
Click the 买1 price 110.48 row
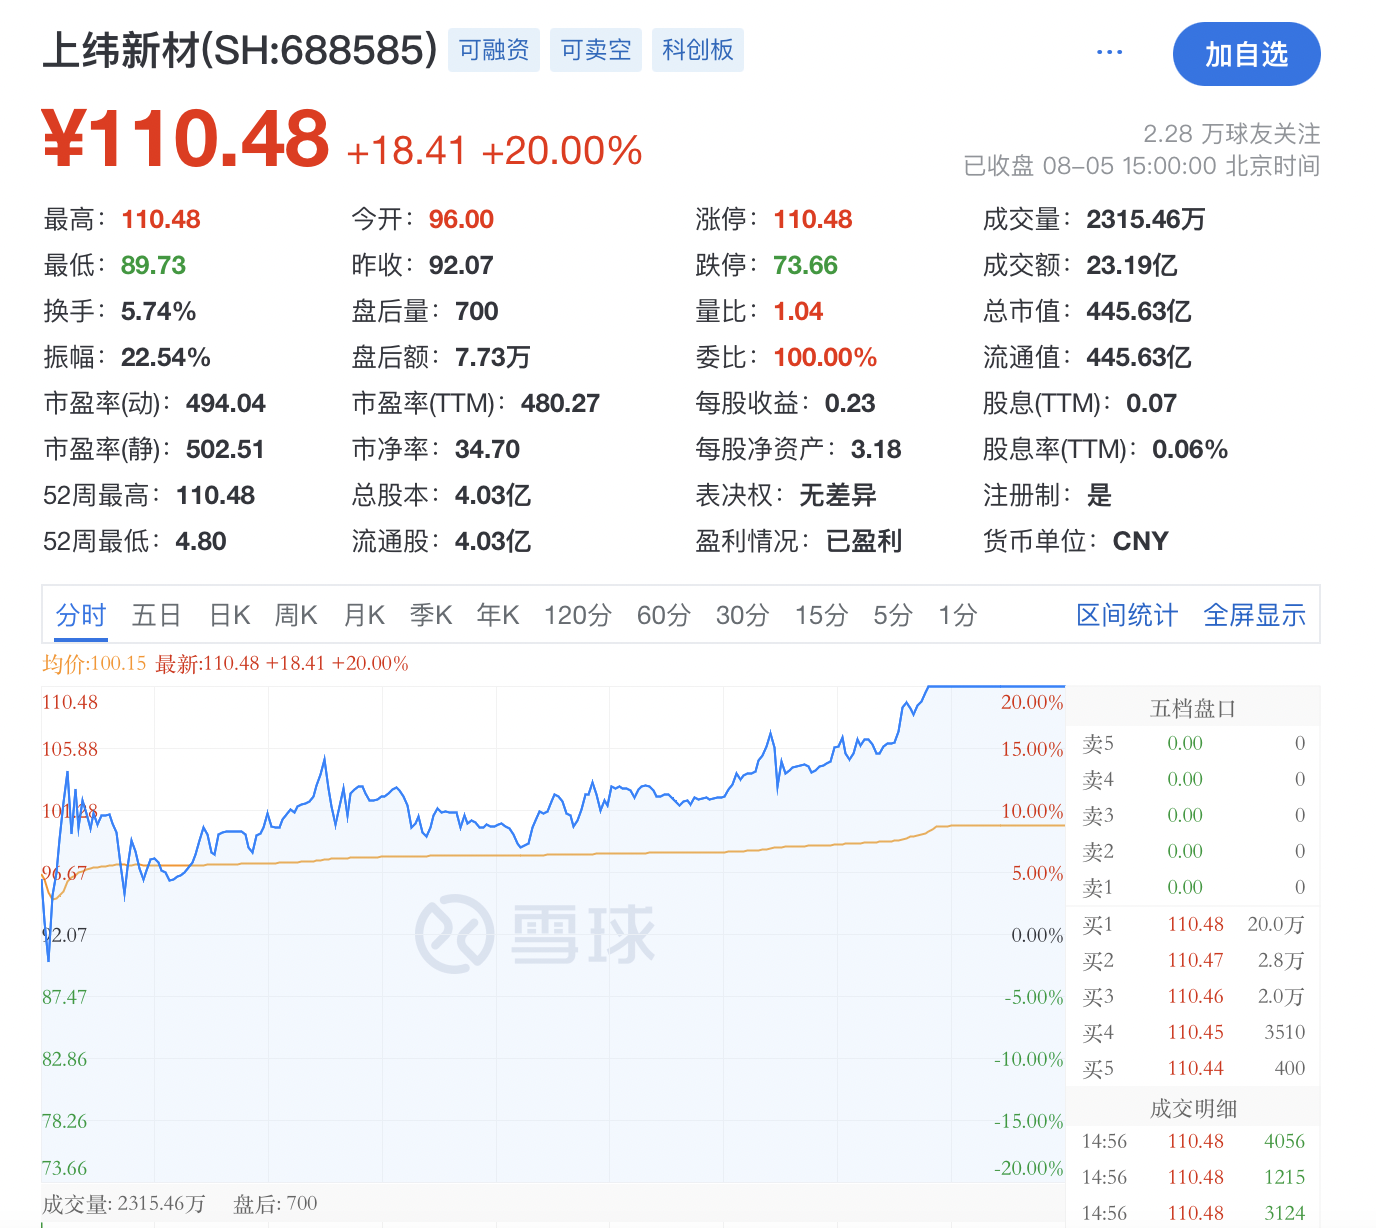1193,924
